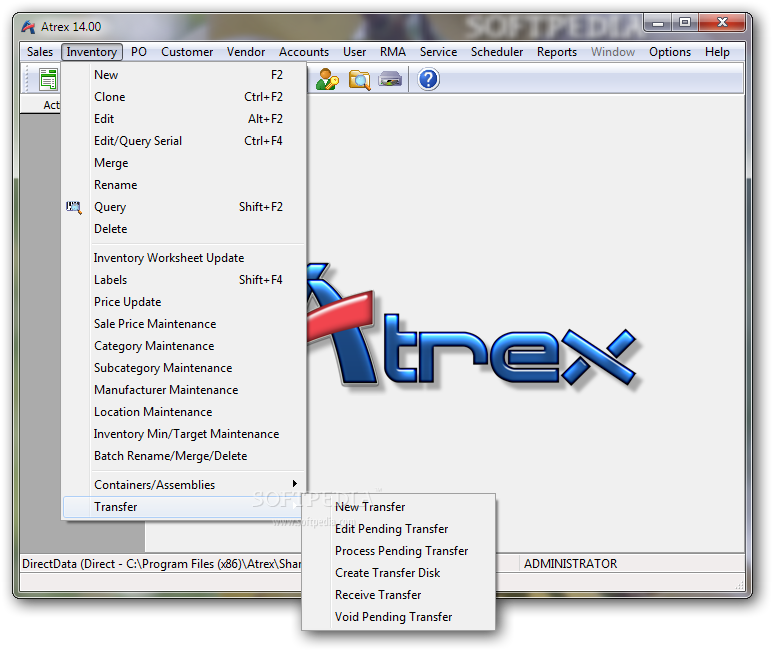
Task: Open Manufacturer Maintenance
Action: point(183,390)
